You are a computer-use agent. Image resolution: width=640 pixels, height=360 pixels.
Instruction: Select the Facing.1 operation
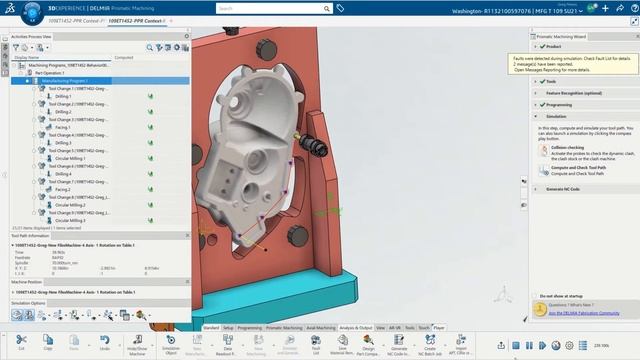[62, 127]
